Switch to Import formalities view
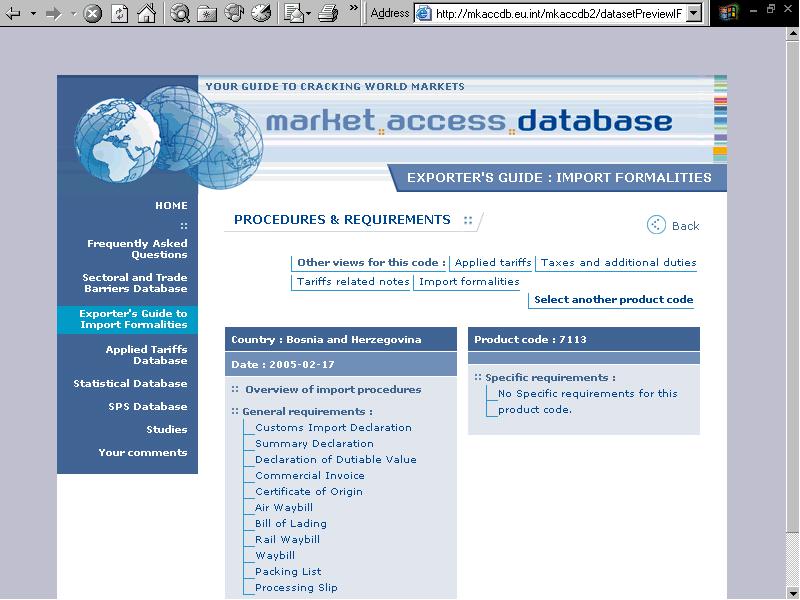This screenshot has width=800, height=600. click(x=469, y=282)
